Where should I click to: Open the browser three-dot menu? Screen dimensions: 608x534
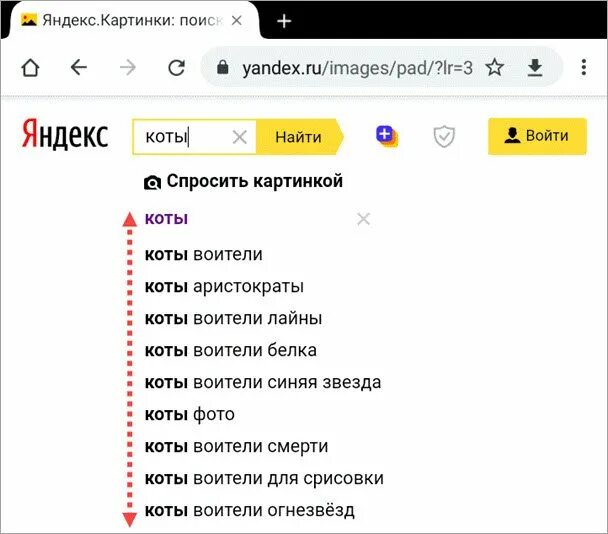(584, 67)
